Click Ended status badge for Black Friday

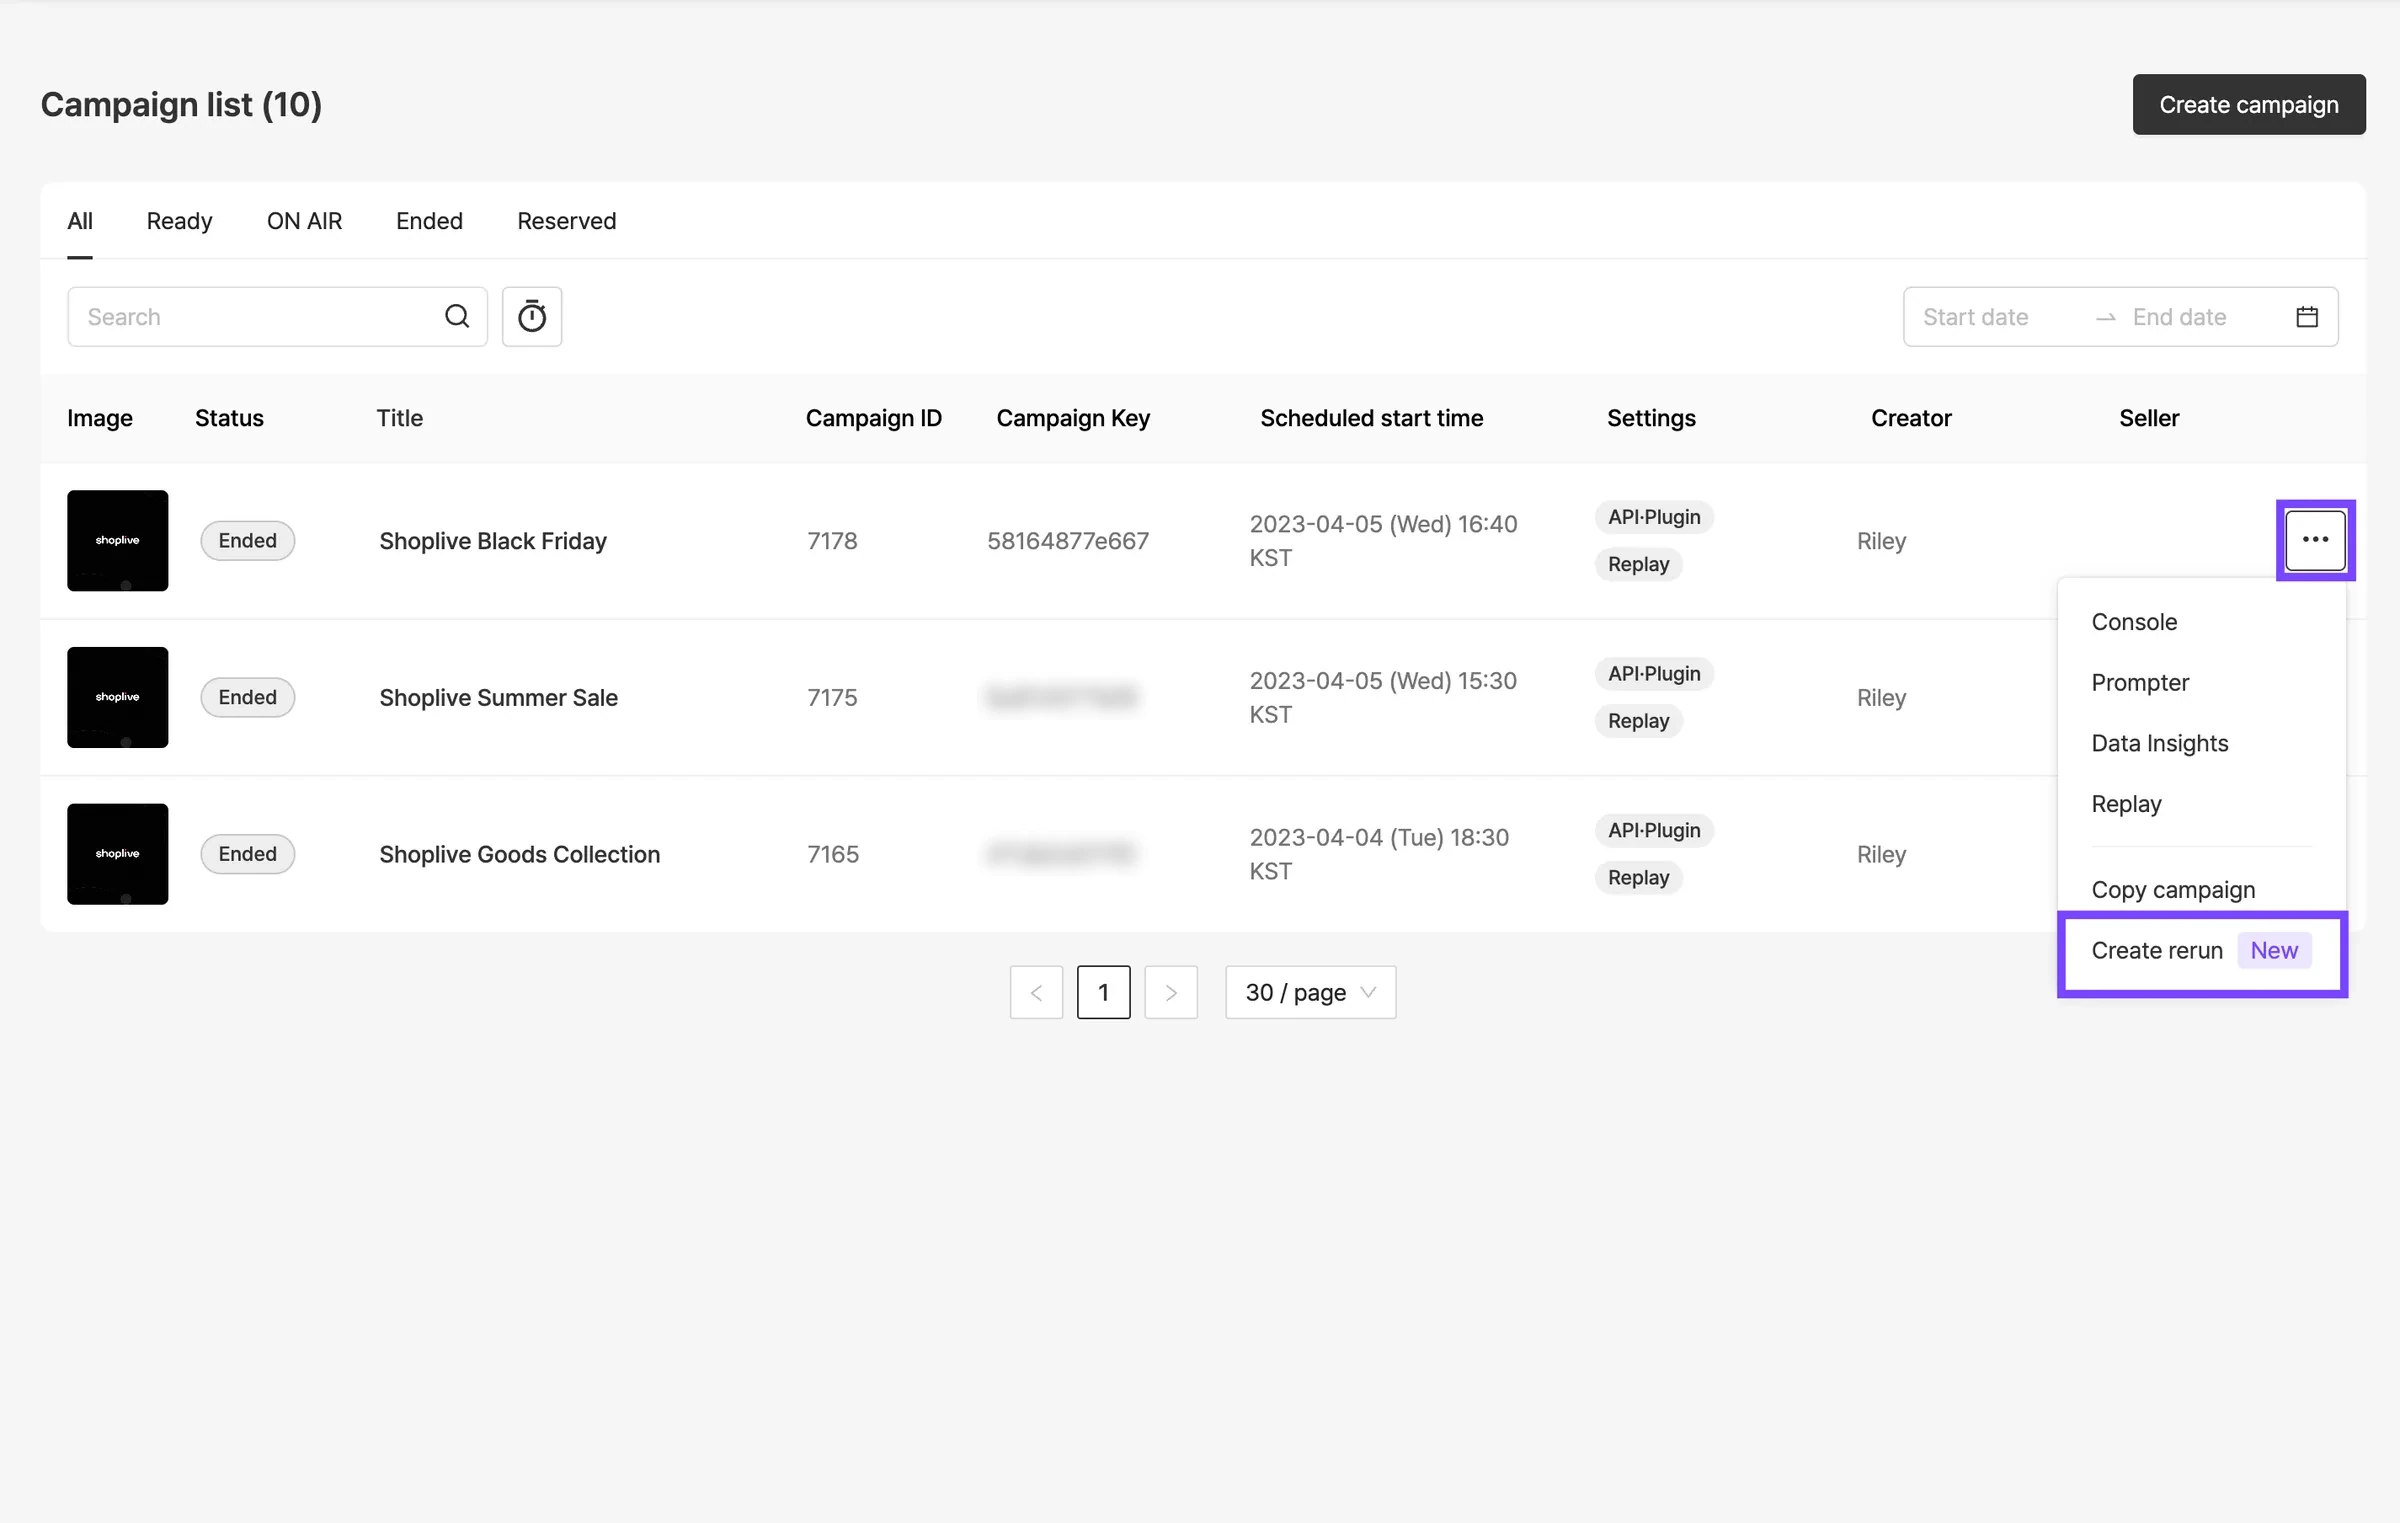pos(248,540)
